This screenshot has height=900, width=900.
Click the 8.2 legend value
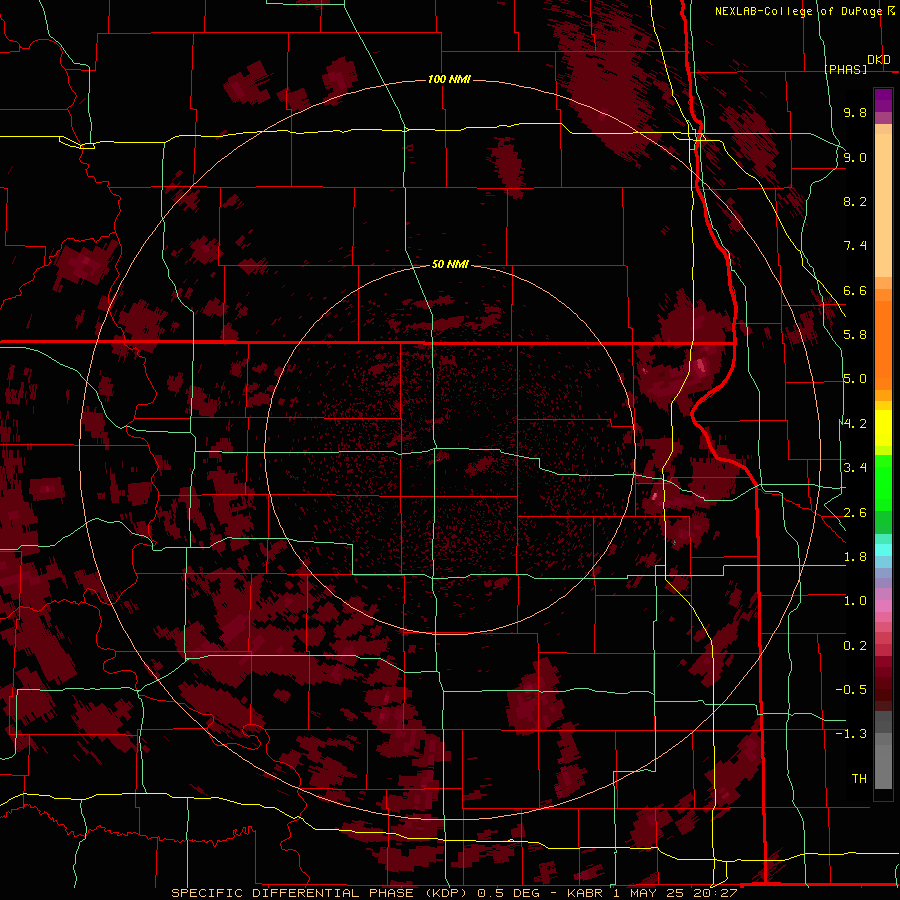(x=855, y=201)
